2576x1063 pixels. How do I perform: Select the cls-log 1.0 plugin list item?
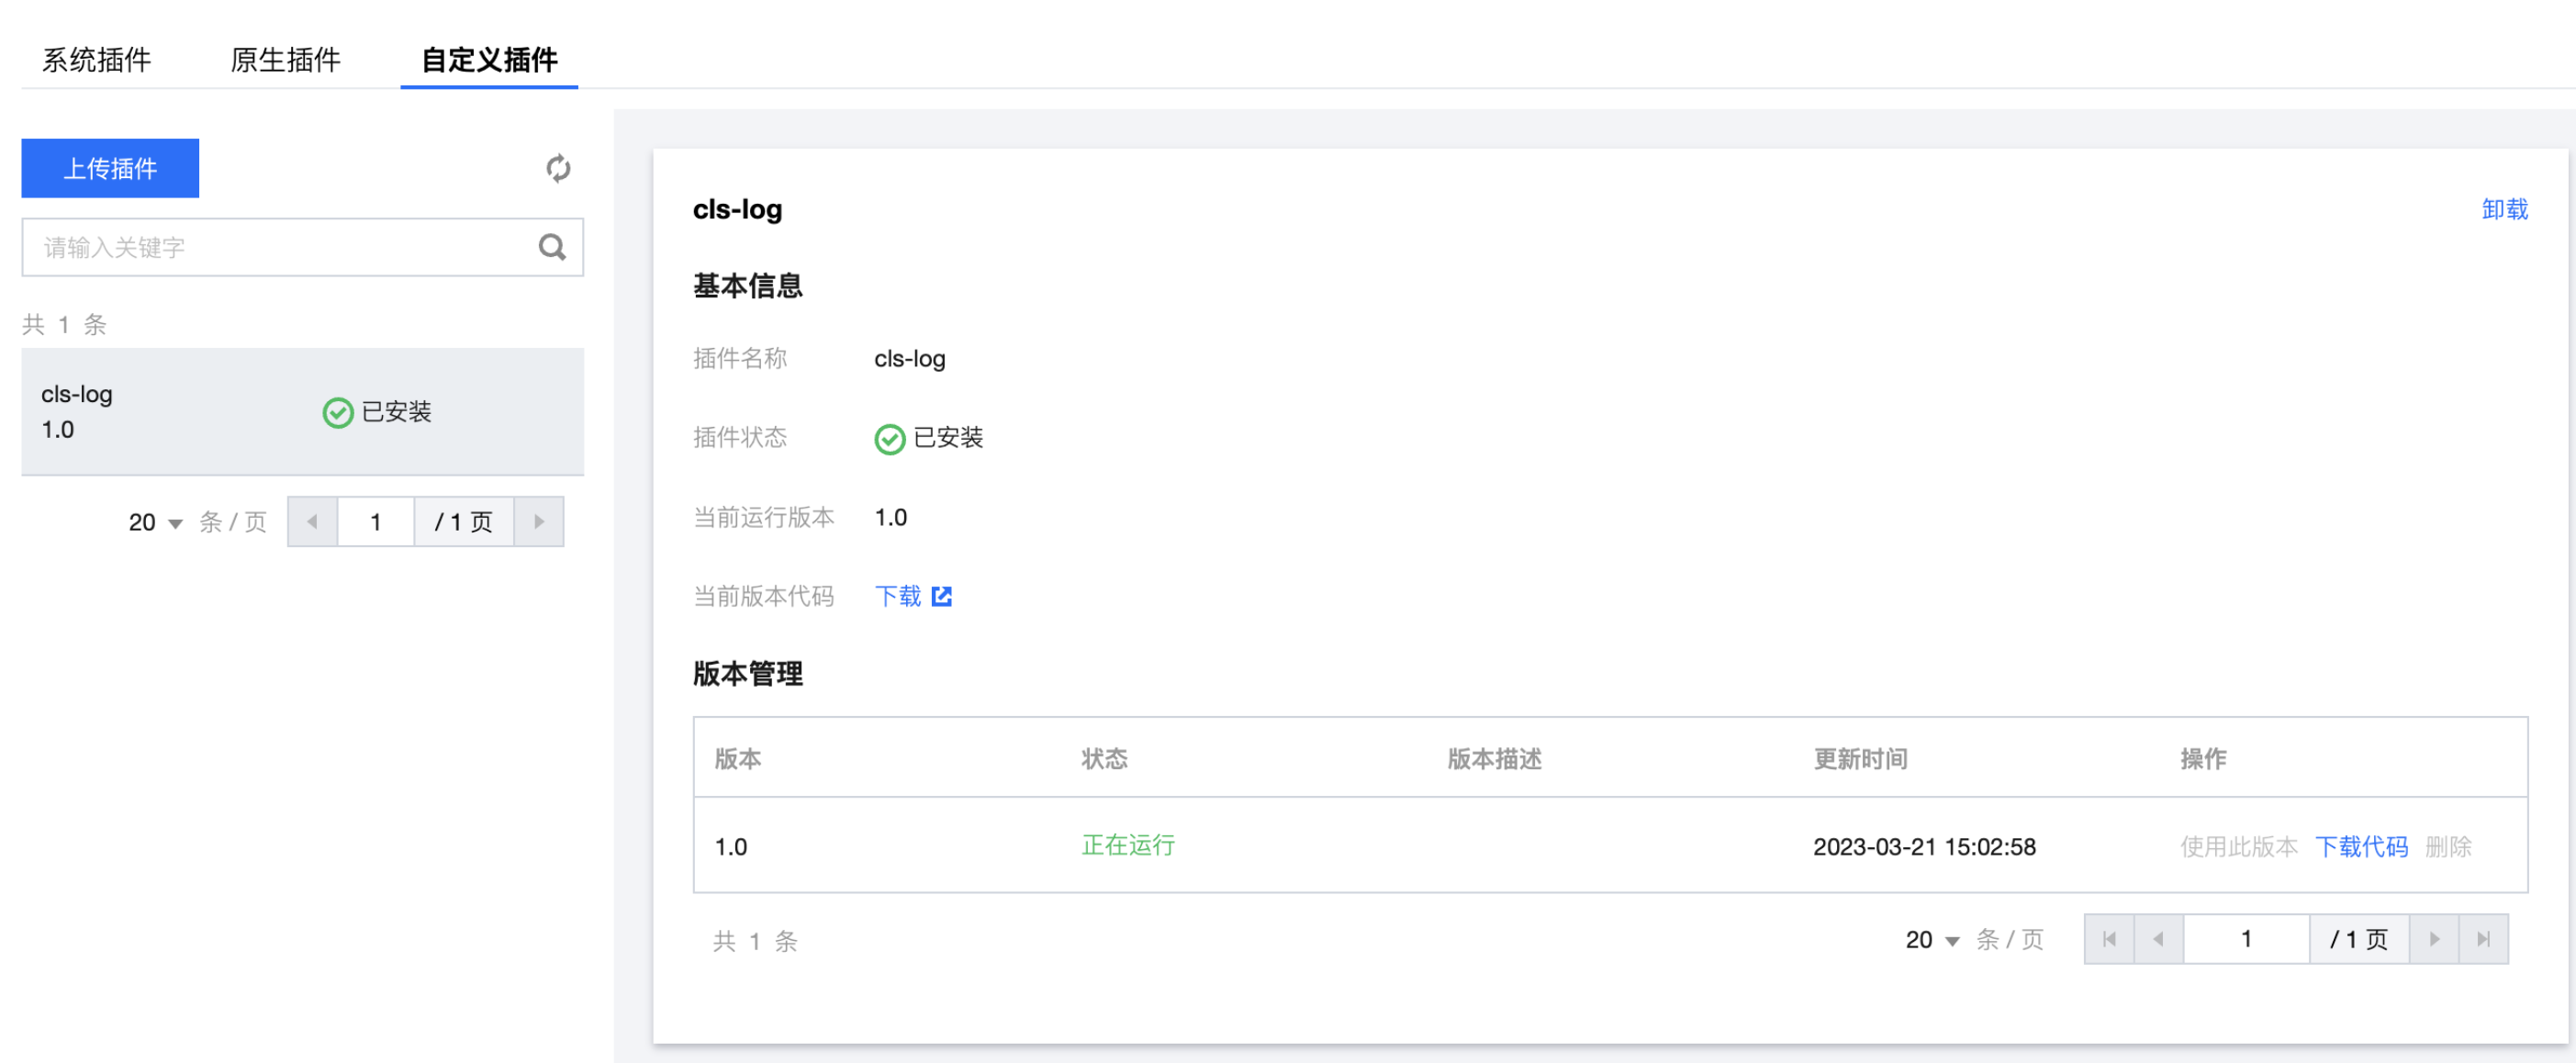tap(303, 412)
